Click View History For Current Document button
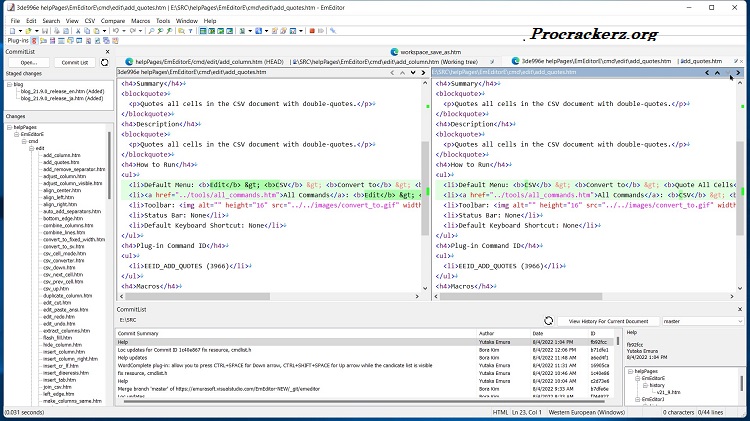Viewport: 750px width, 421px height. pos(608,321)
